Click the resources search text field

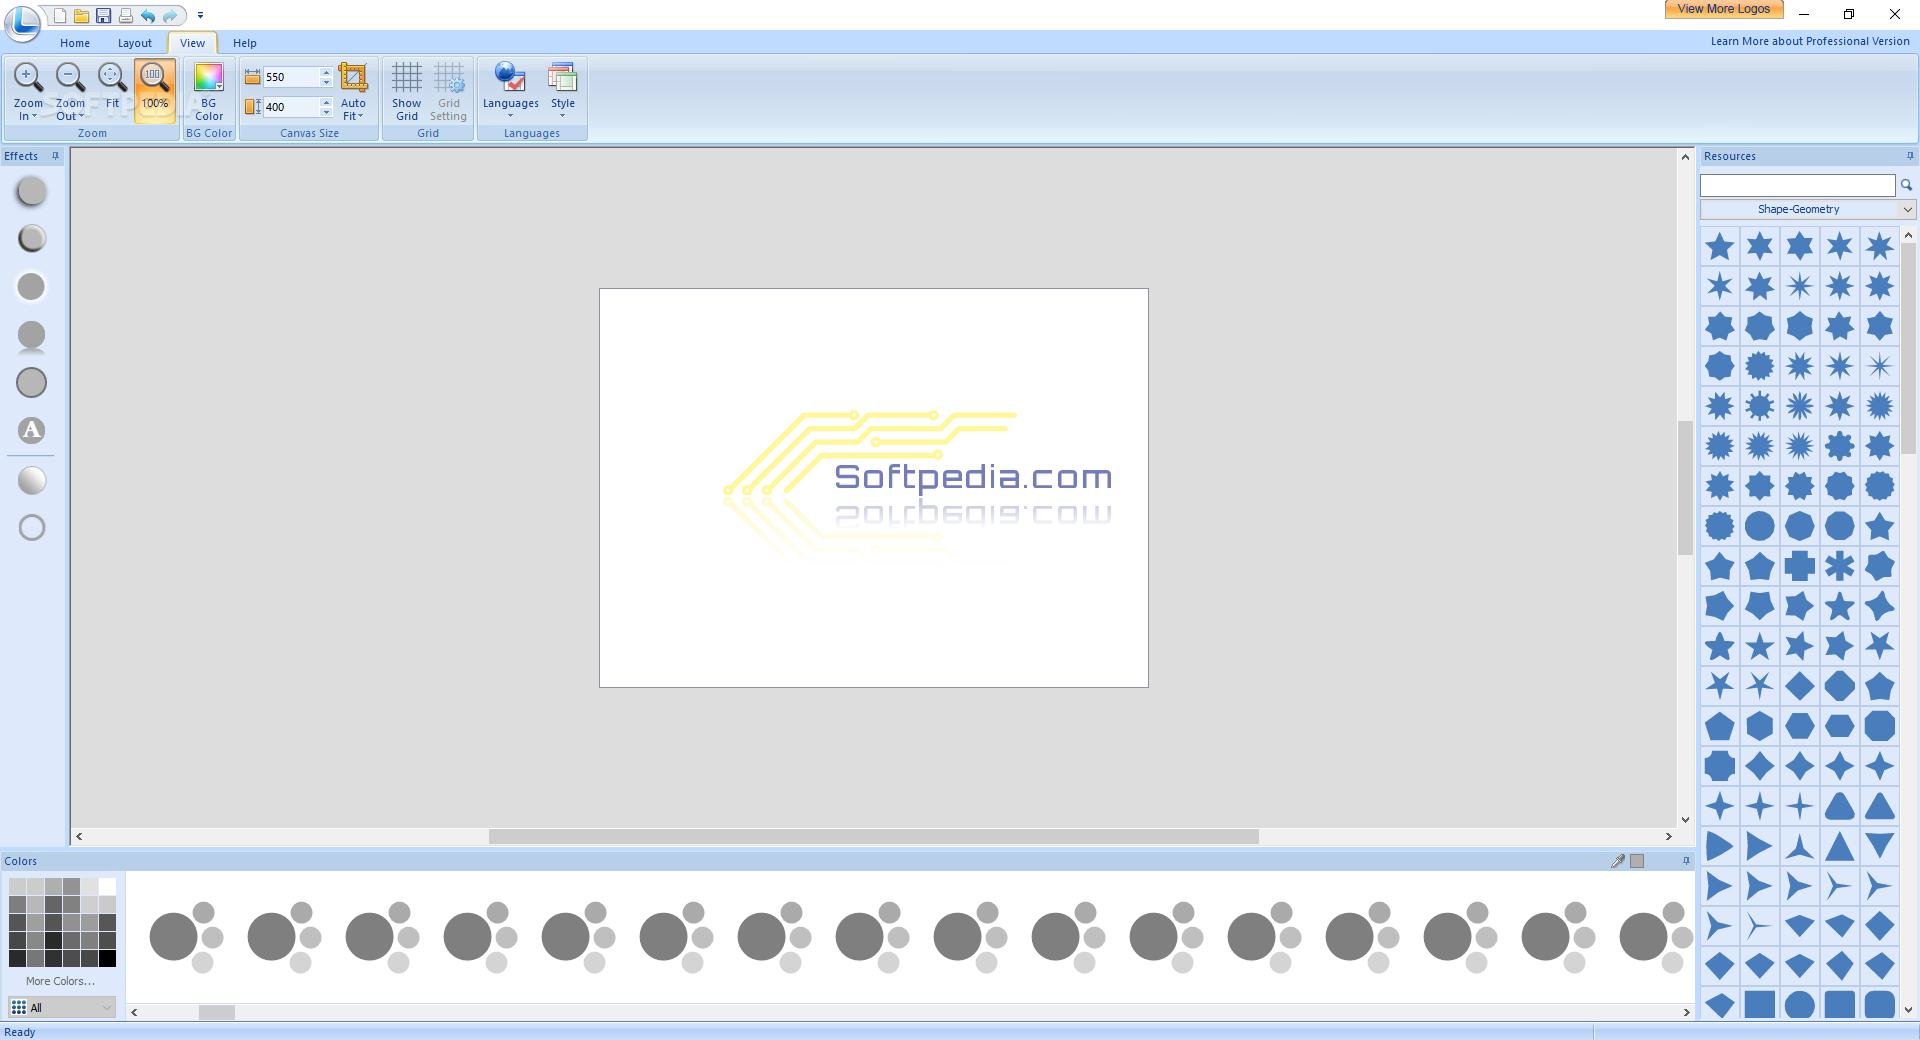pos(1797,185)
